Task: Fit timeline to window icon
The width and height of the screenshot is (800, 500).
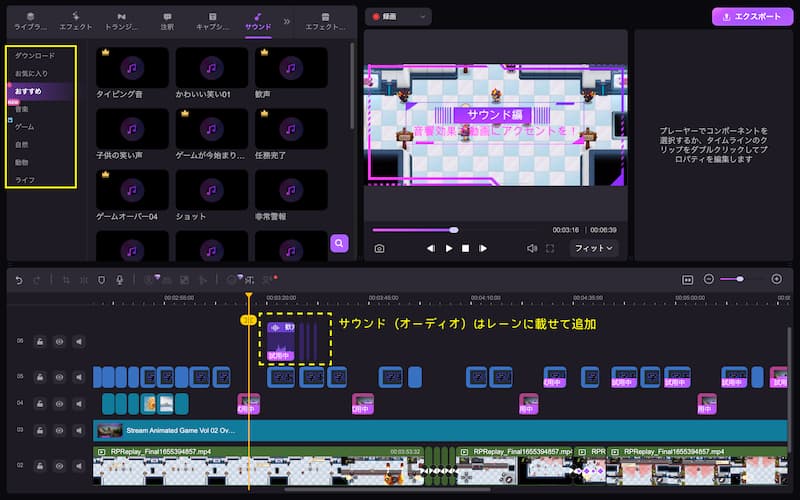Action: click(687, 280)
